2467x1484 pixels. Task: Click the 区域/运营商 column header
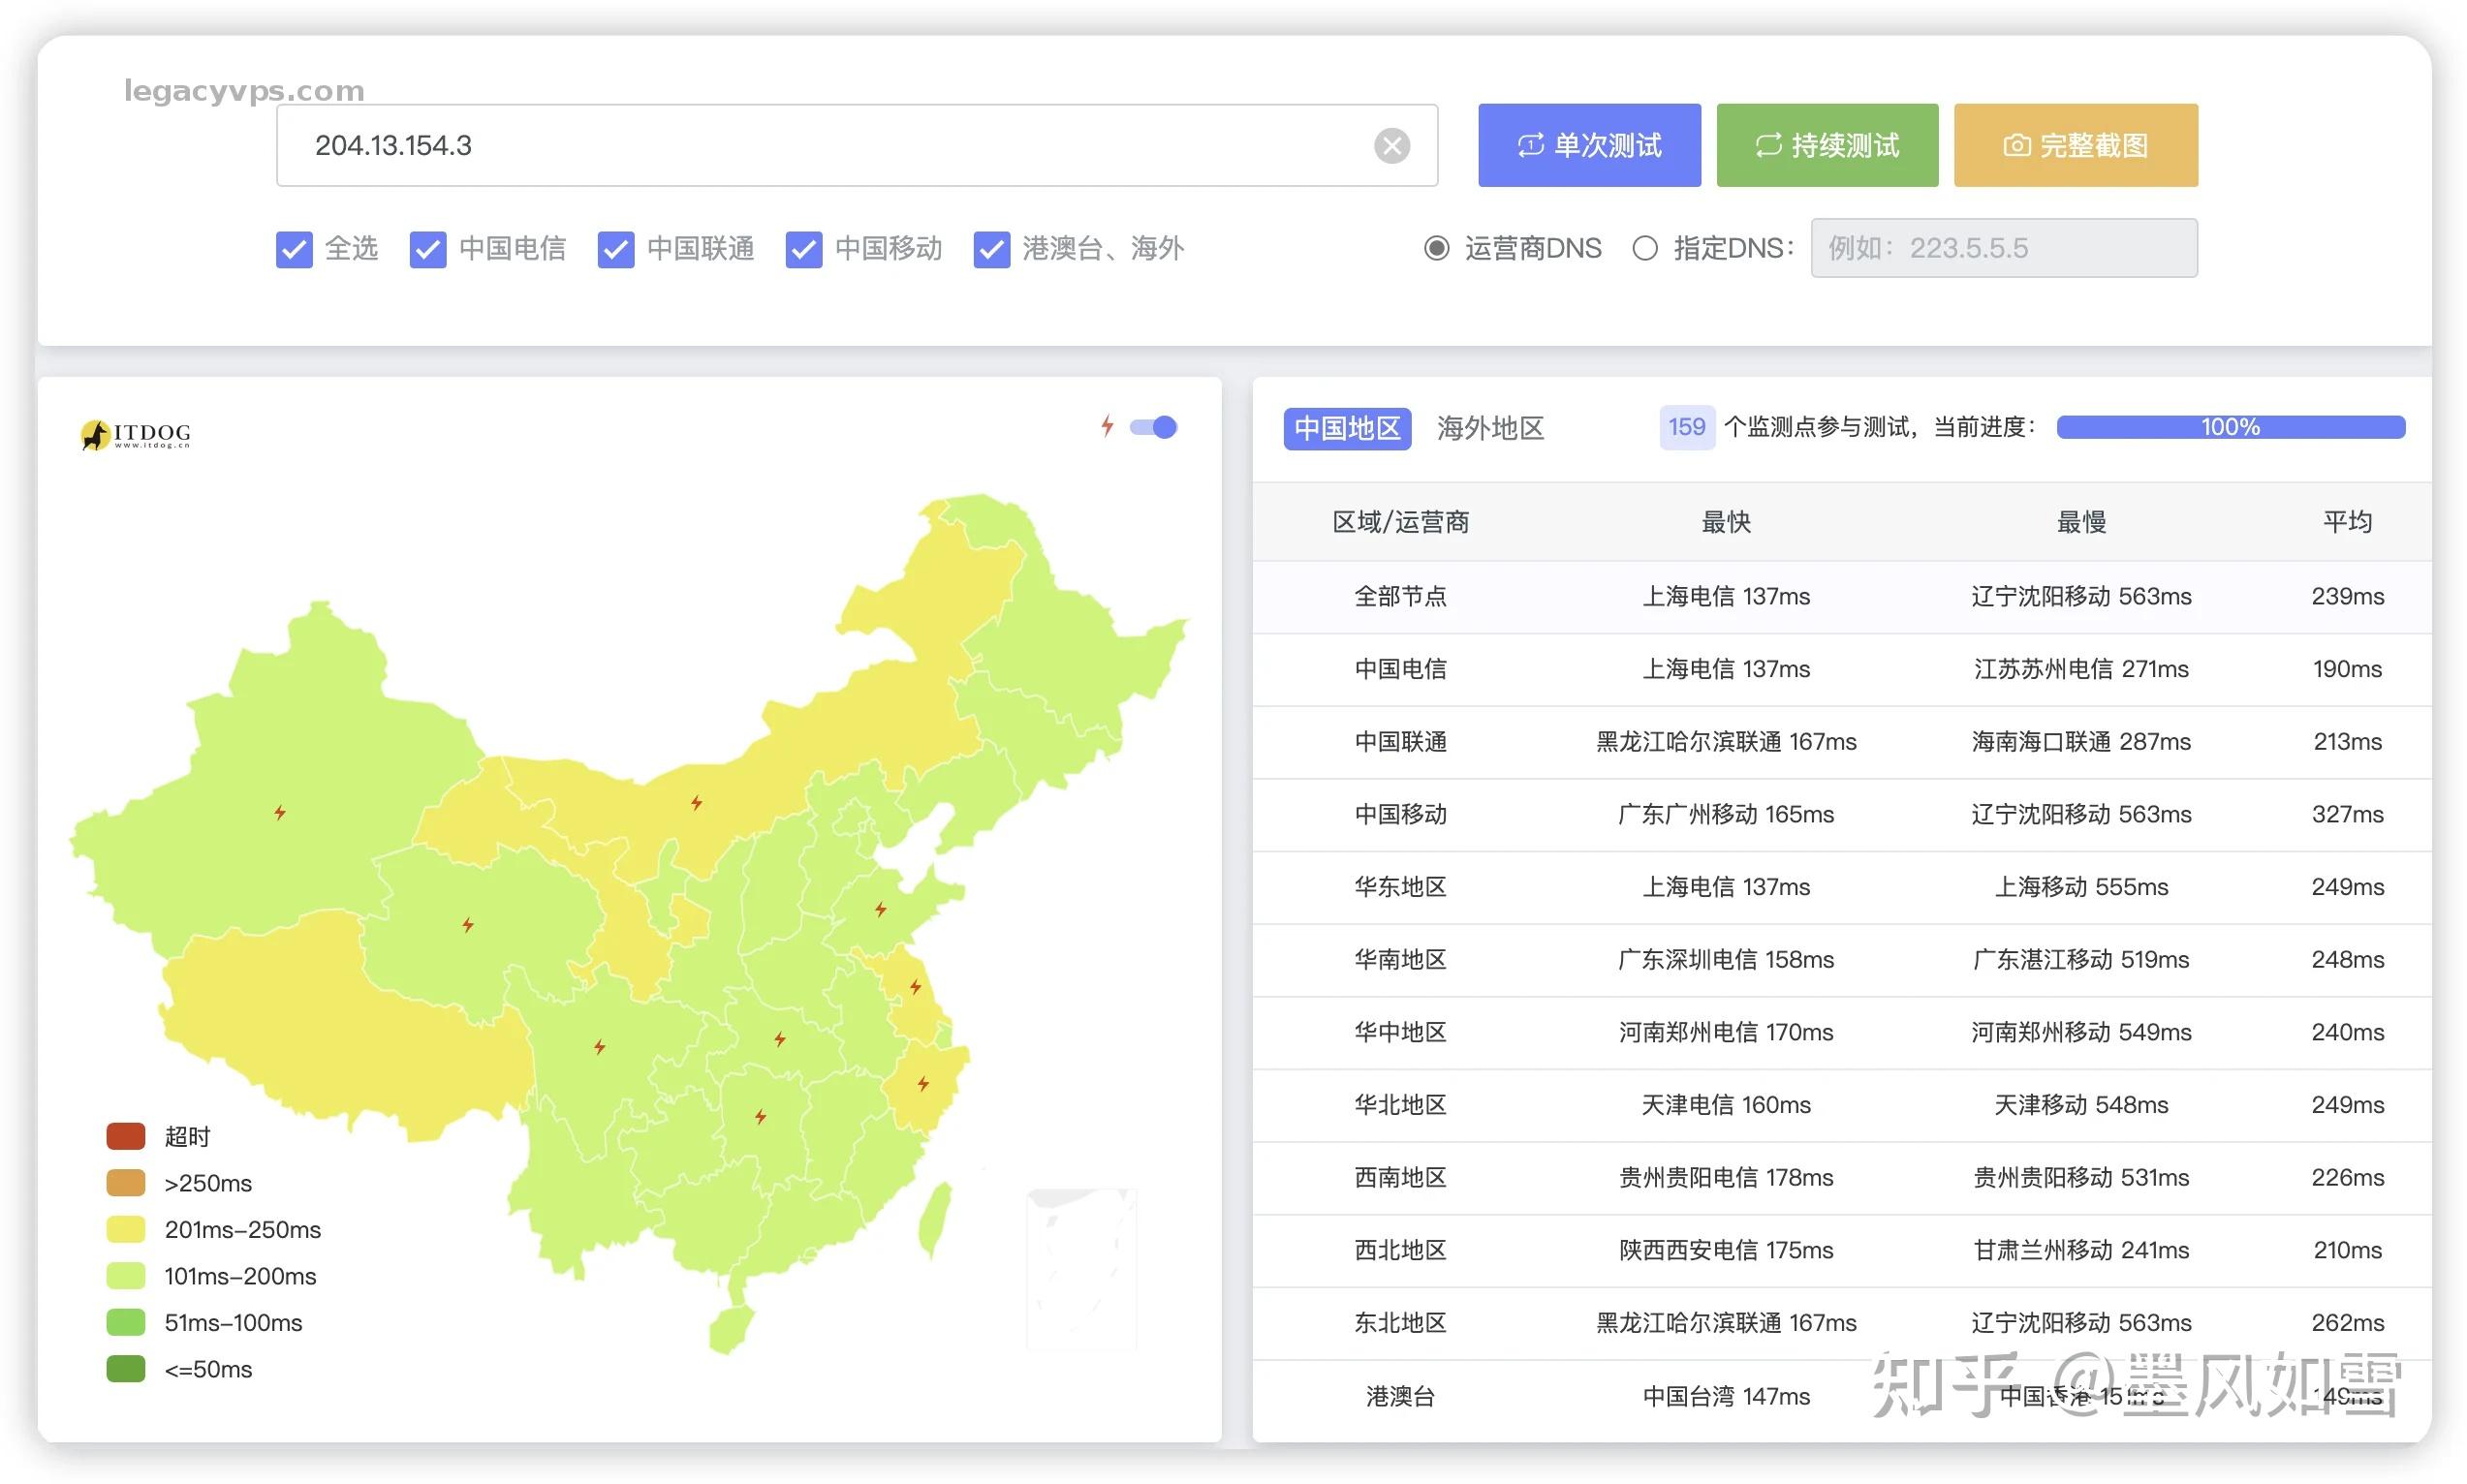(1400, 522)
